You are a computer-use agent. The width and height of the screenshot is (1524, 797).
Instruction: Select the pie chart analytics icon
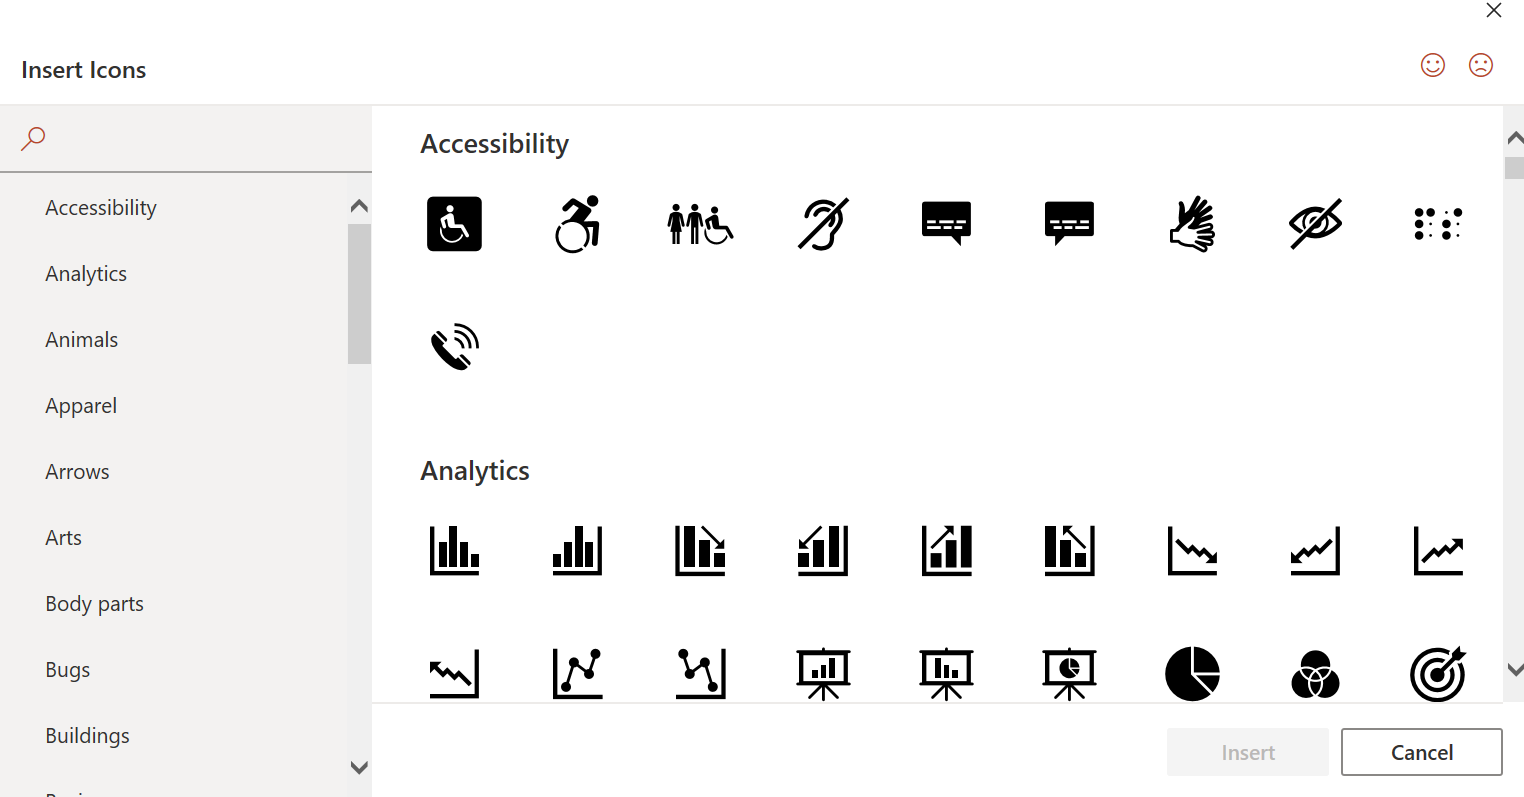tap(1192, 673)
